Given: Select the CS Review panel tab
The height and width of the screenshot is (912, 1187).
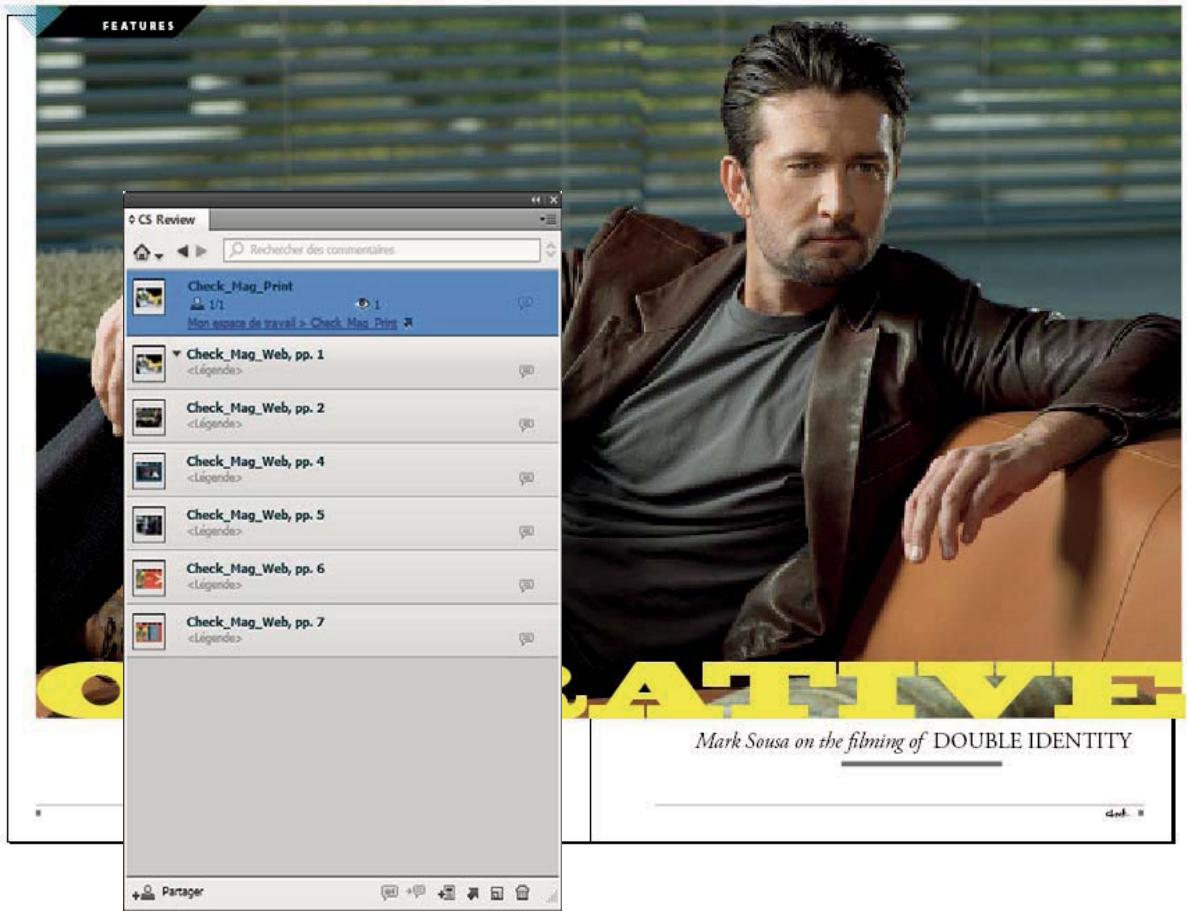Looking at the screenshot, I should [x=167, y=219].
